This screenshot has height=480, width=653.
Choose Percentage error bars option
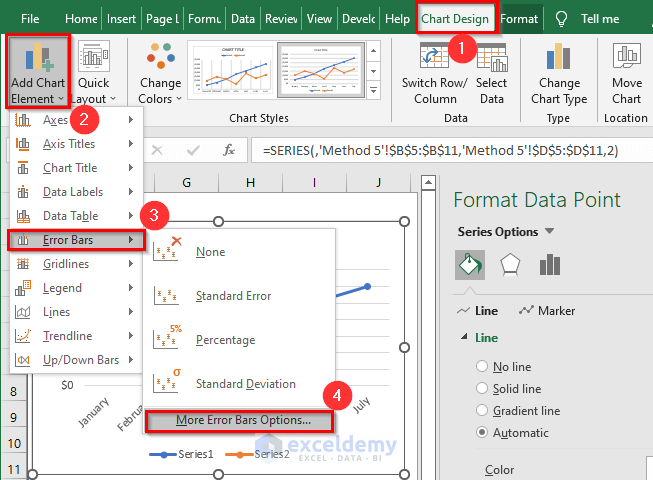(239, 340)
